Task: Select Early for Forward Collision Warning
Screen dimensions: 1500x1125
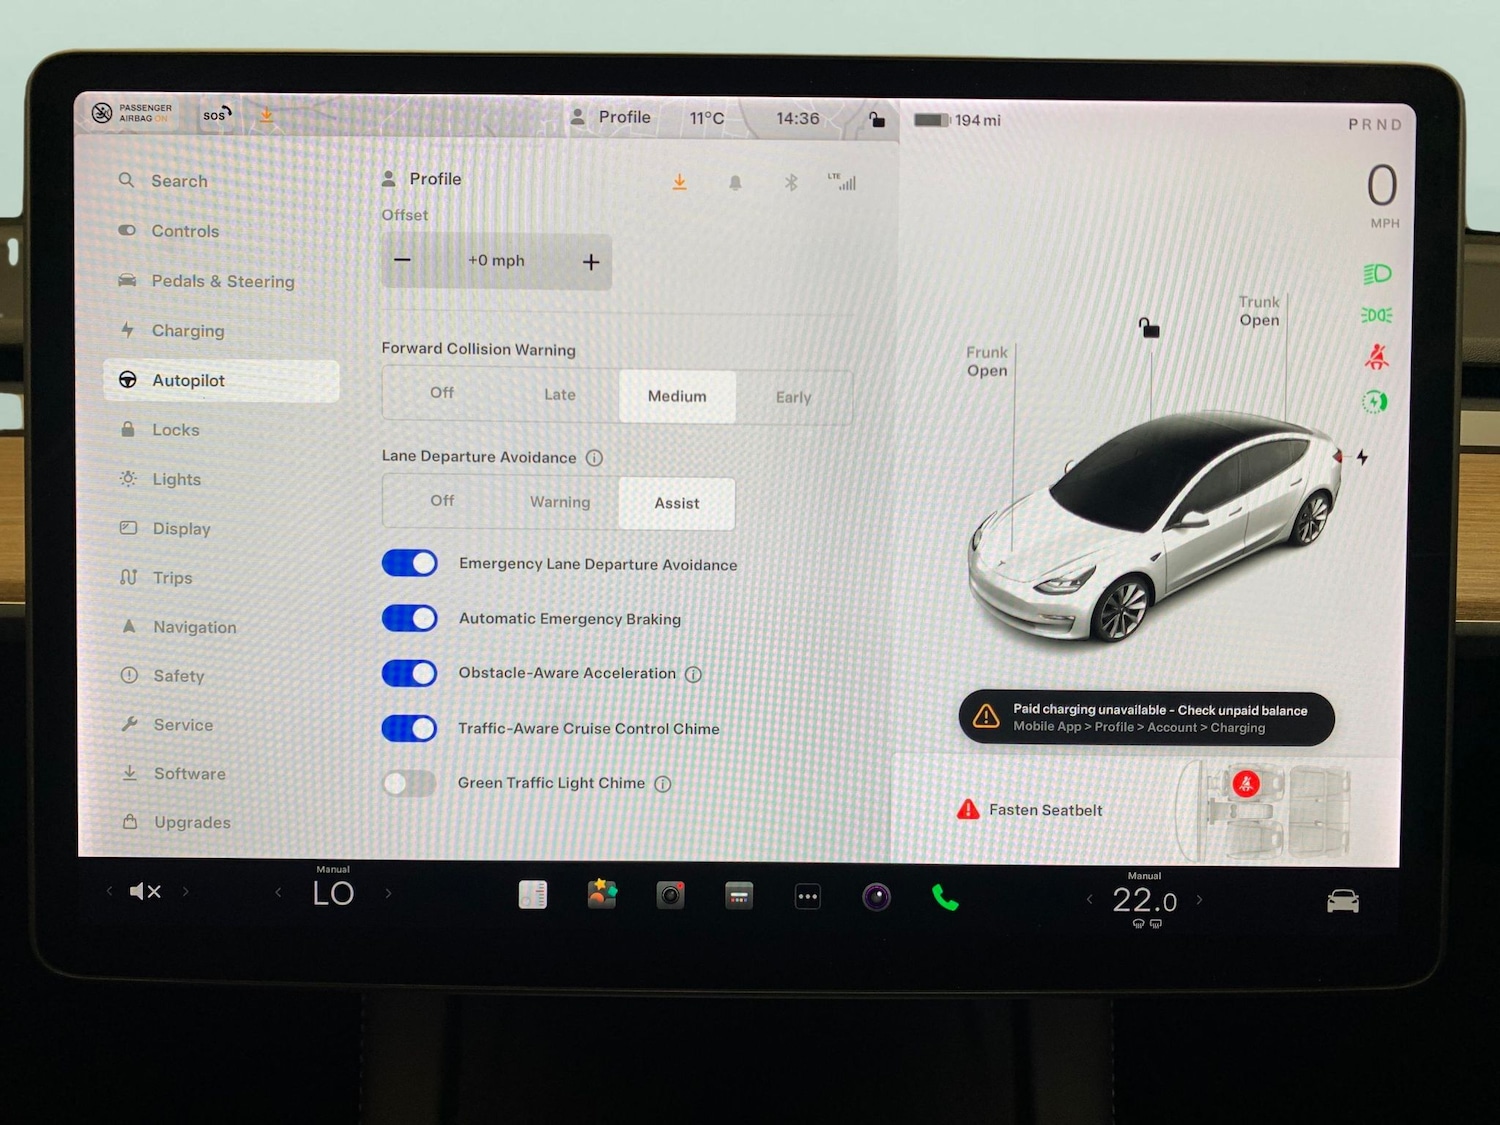Action: pos(792,397)
